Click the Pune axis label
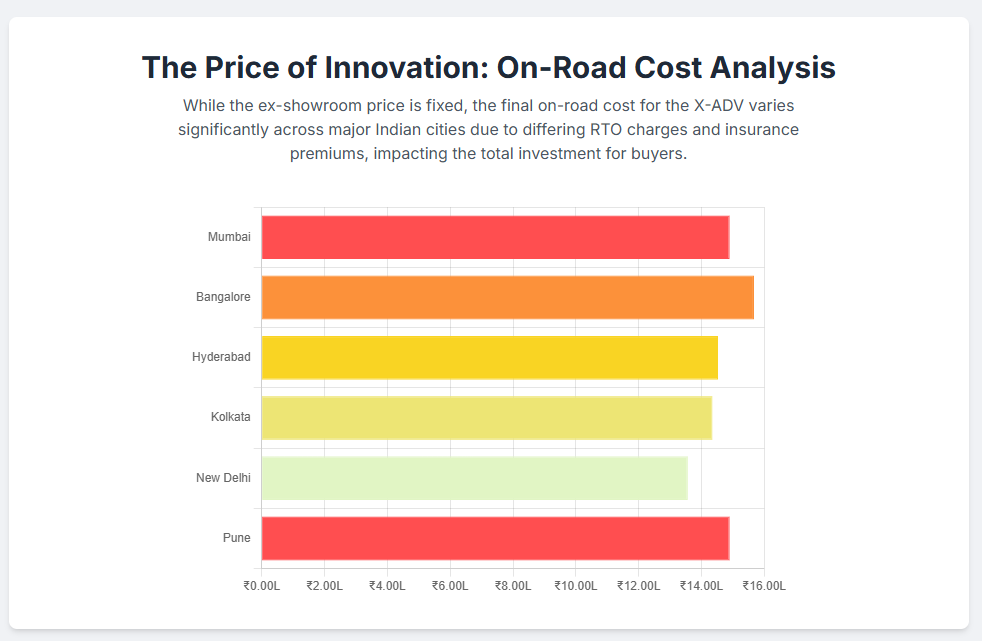Image resolution: width=982 pixels, height=641 pixels. pos(237,538)
